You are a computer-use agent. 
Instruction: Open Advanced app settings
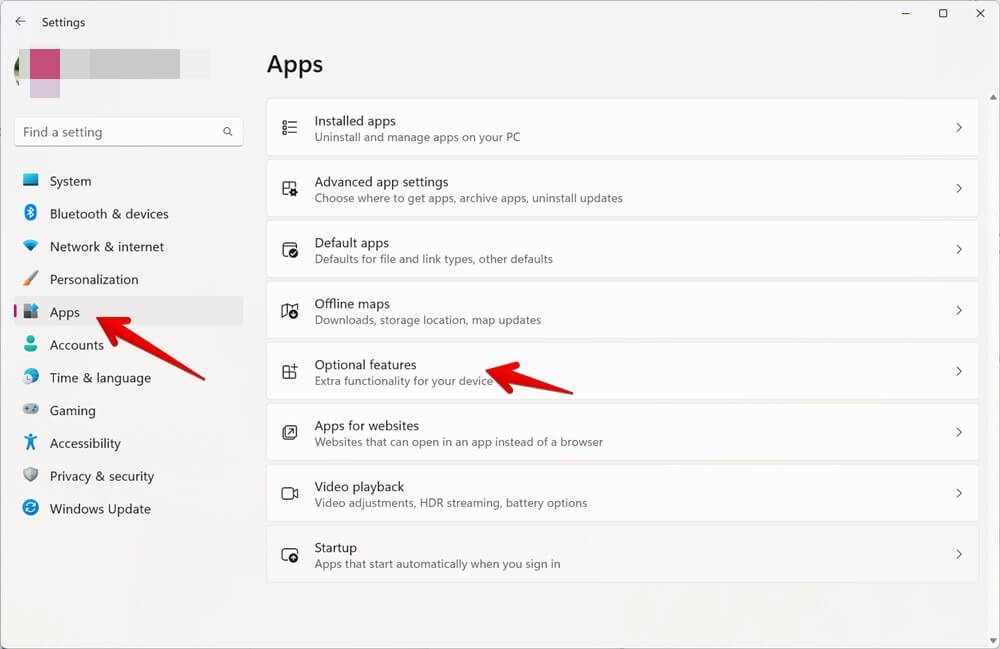[622, 189]
